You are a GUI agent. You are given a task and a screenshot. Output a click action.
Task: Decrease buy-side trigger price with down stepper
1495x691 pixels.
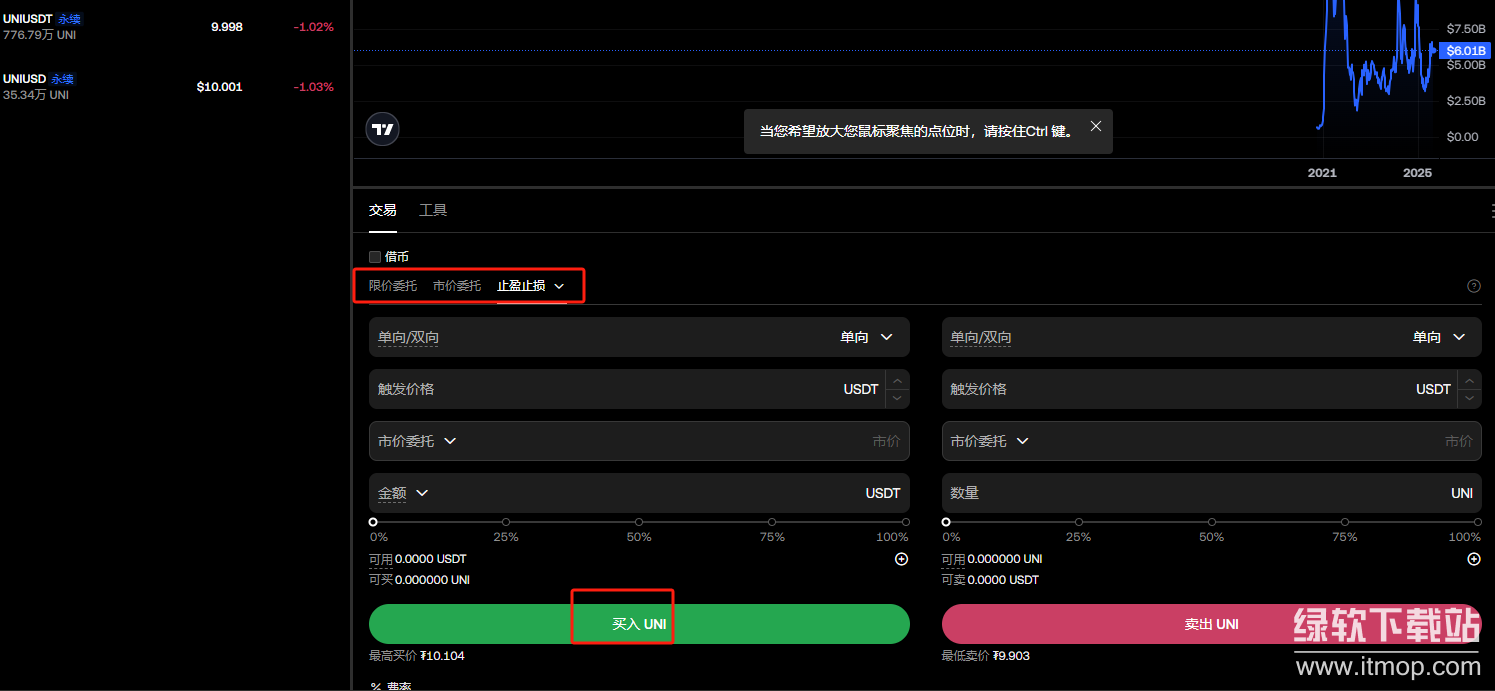897,398
